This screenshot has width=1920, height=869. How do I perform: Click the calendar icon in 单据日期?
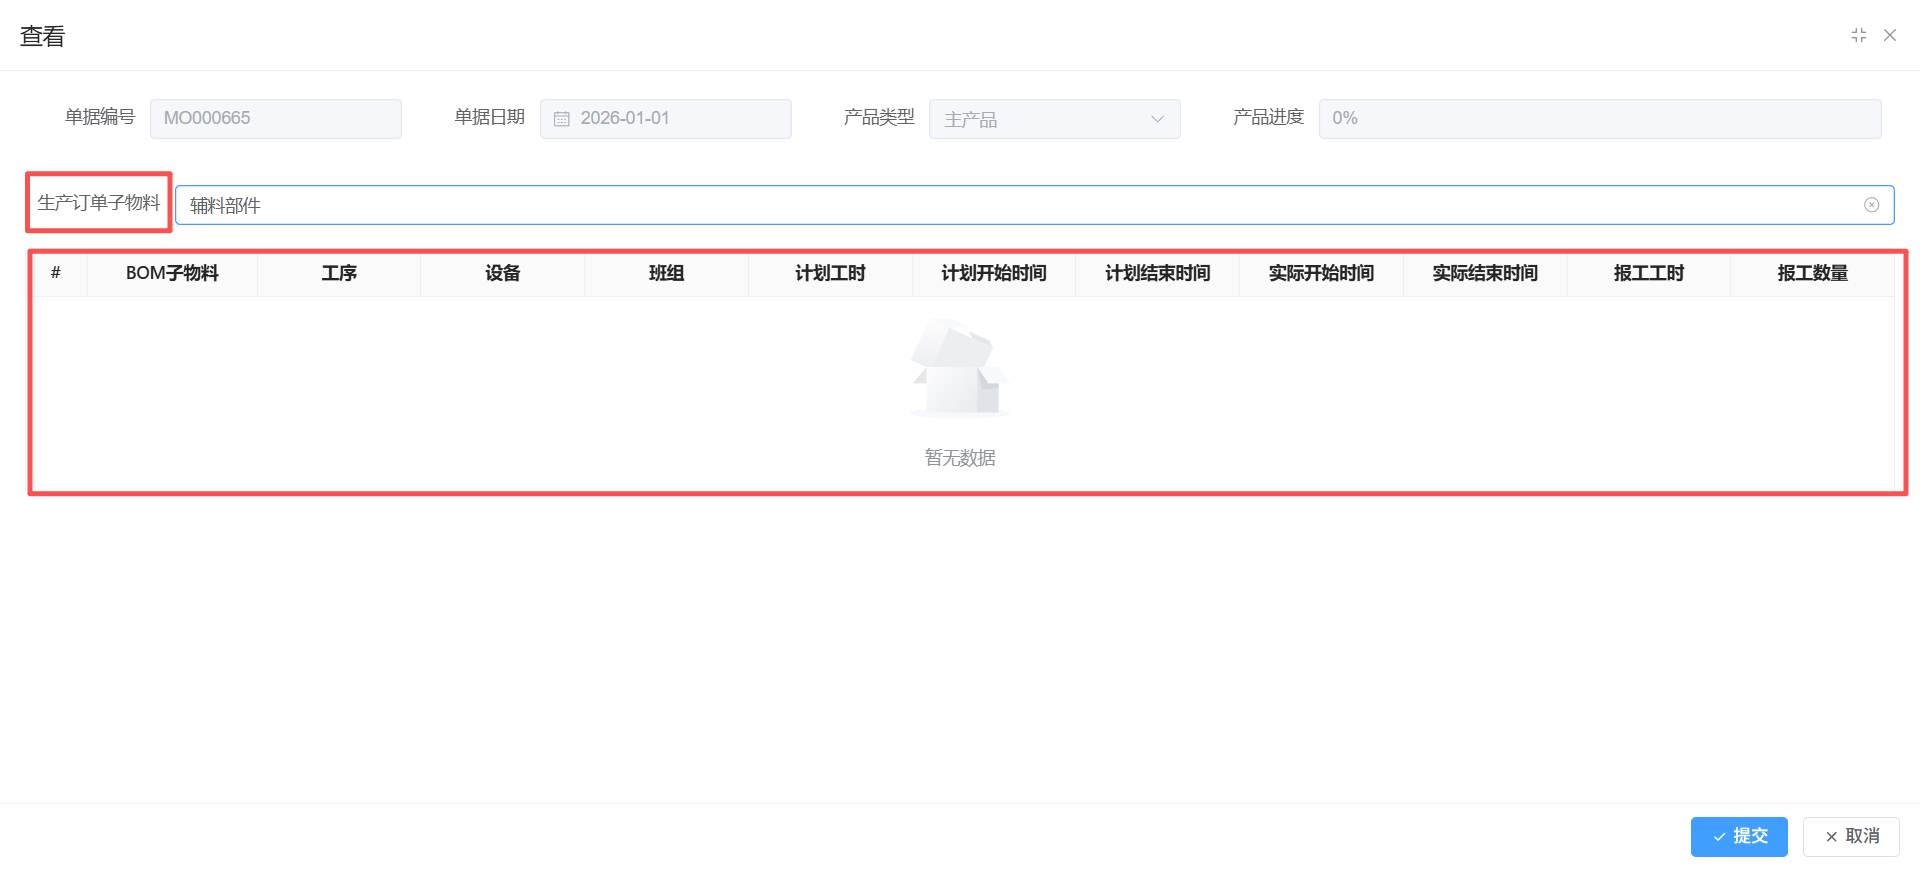(x=562, y=119)
